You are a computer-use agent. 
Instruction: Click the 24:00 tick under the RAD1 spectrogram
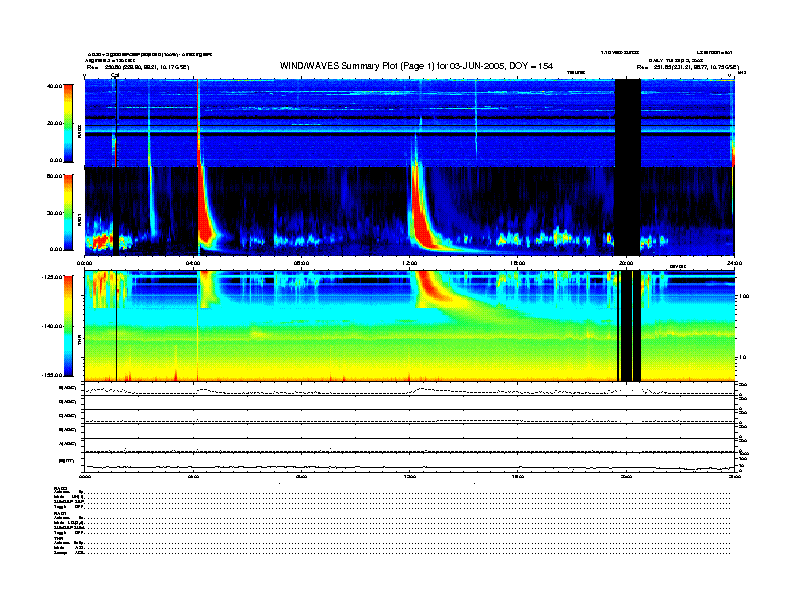(x=734, y=263)
